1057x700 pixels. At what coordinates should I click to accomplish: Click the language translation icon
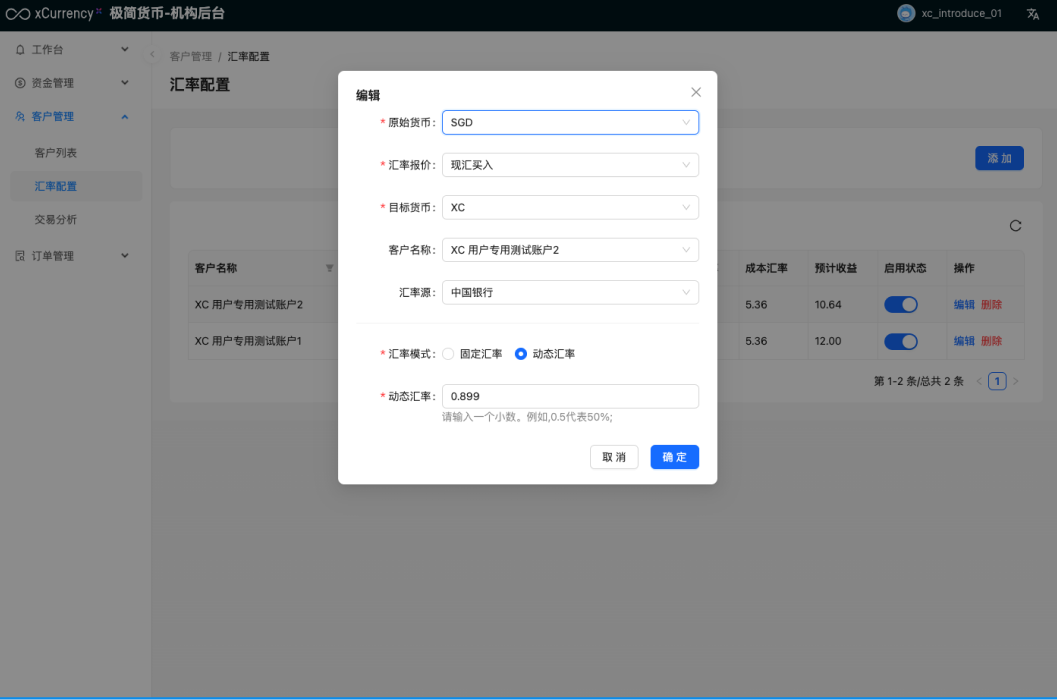pyautogui.click(x=1033, y=14)
